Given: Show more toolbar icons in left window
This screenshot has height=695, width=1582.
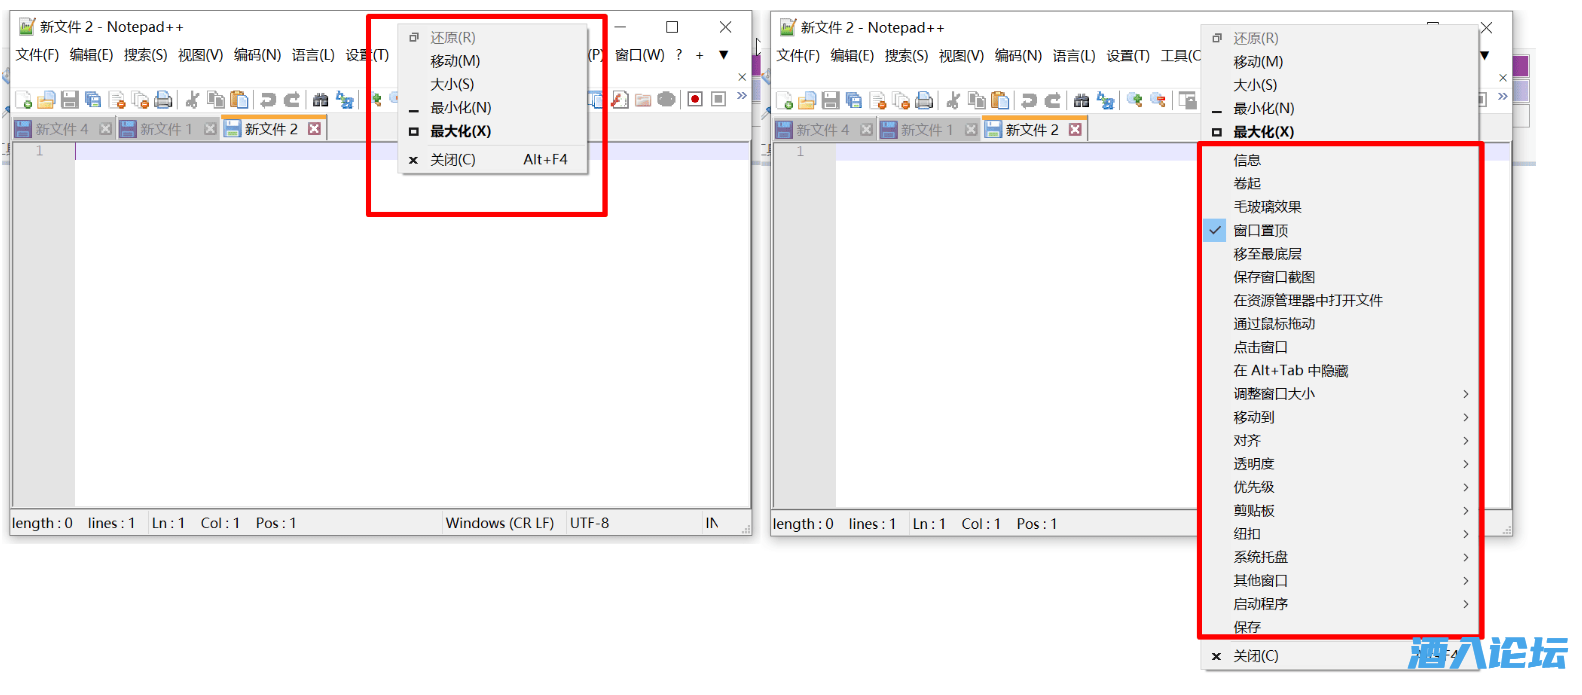Looking at the screenshot, I should (x=742, y=96).
